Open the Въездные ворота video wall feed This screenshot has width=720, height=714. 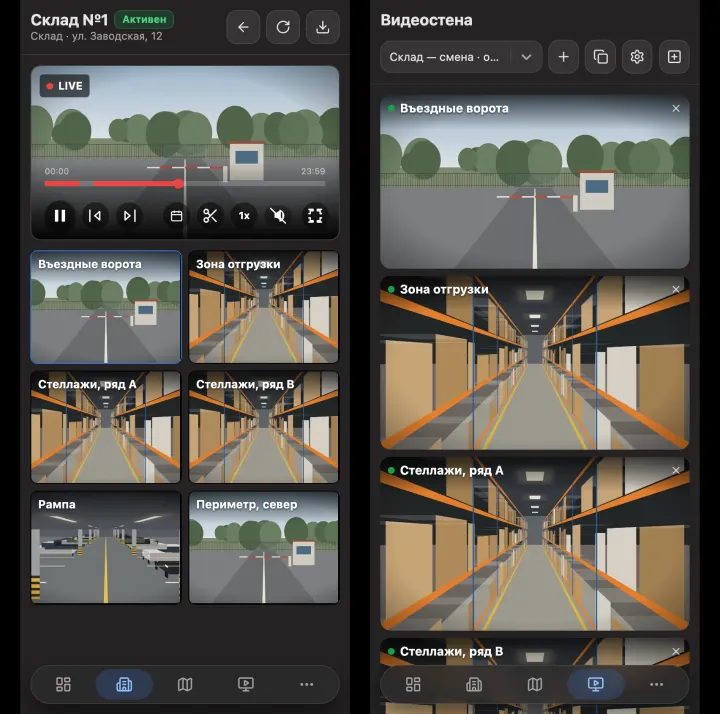535,182
